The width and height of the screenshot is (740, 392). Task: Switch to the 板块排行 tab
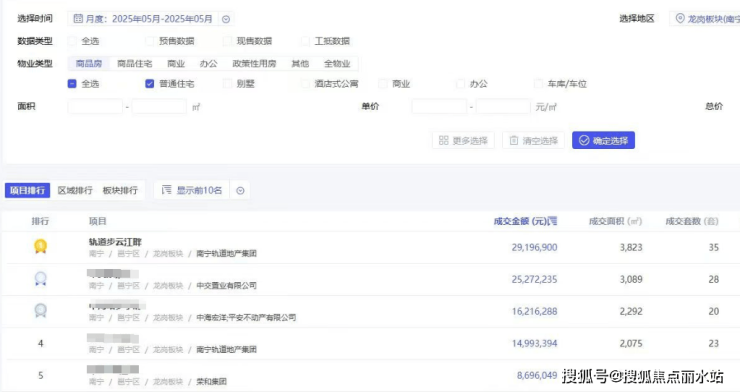120,191
